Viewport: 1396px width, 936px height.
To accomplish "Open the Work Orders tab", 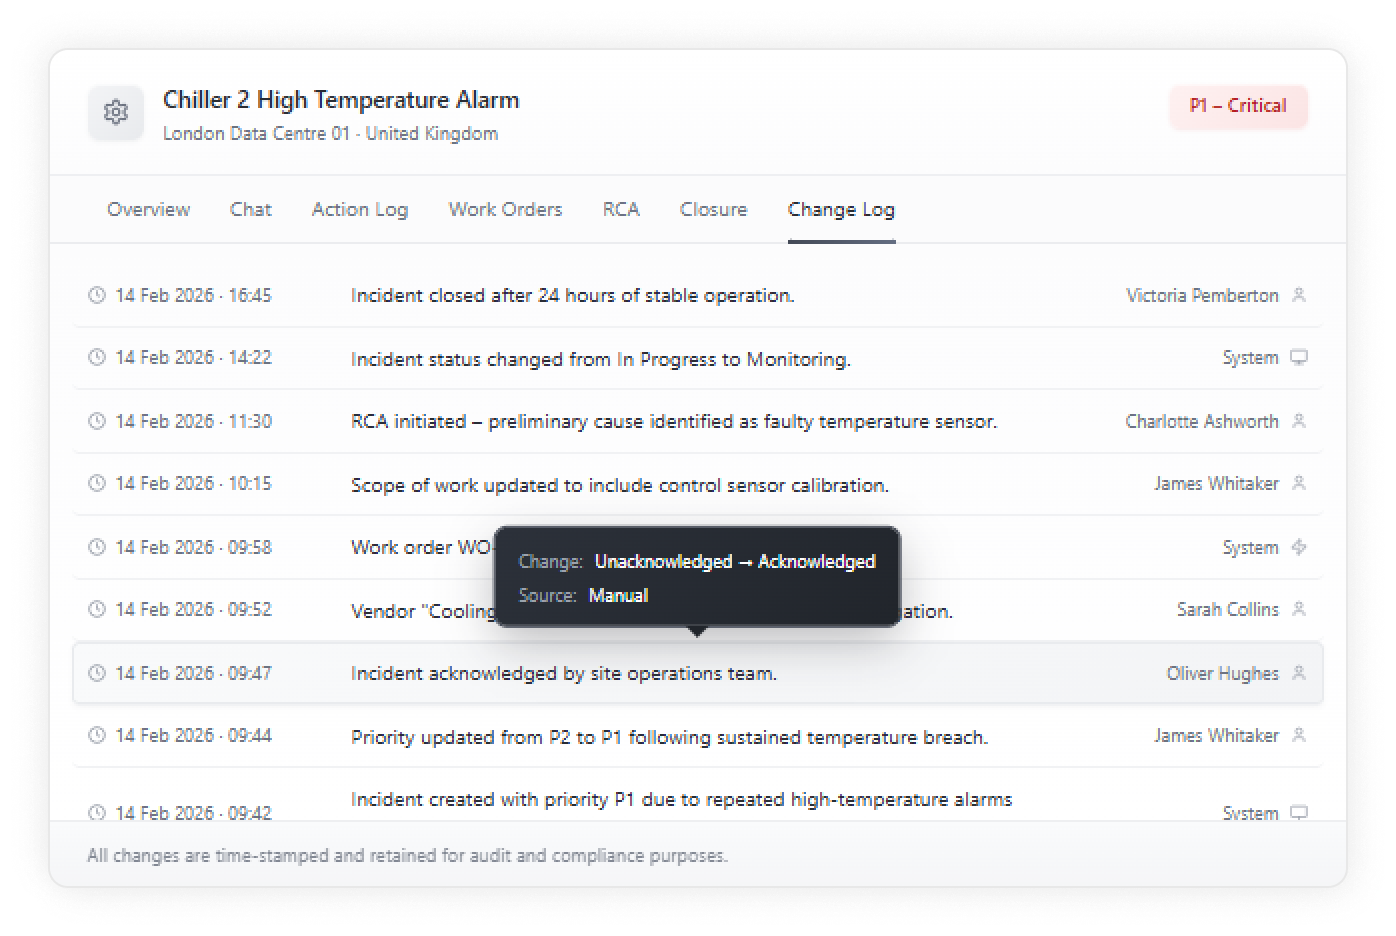I will point(505,209).
